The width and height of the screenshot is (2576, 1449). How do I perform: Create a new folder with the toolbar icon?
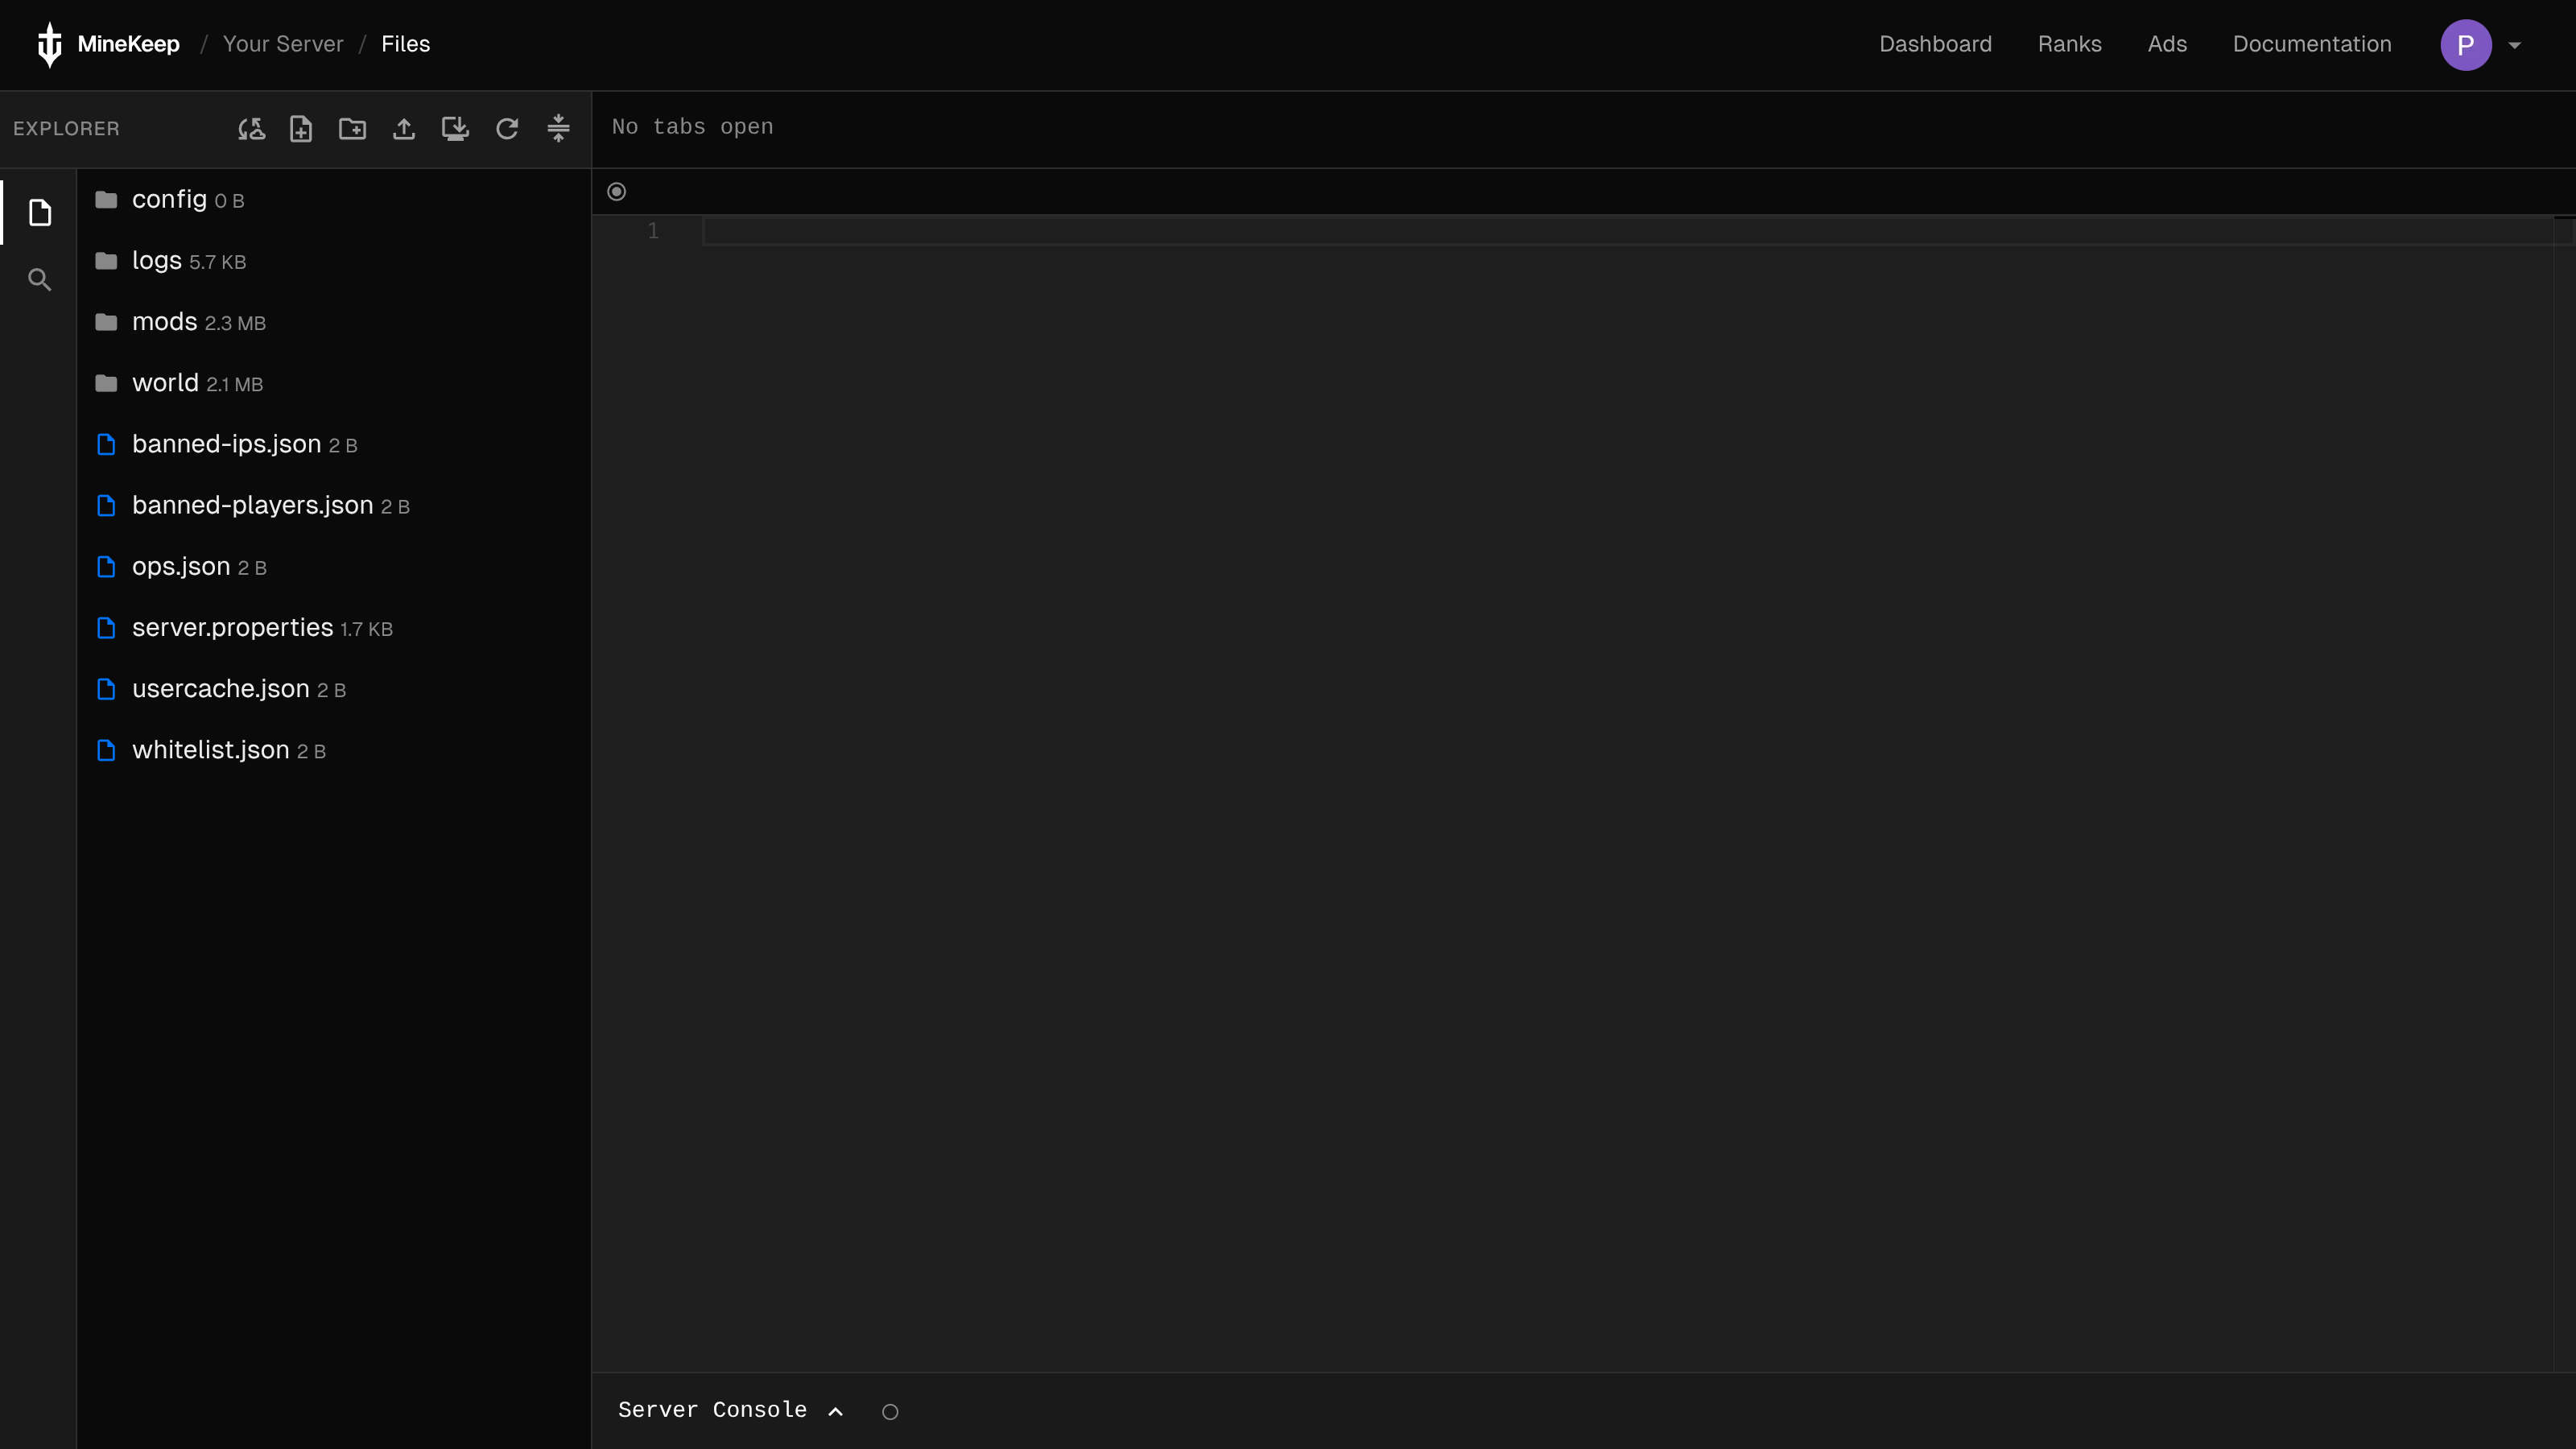352,129
